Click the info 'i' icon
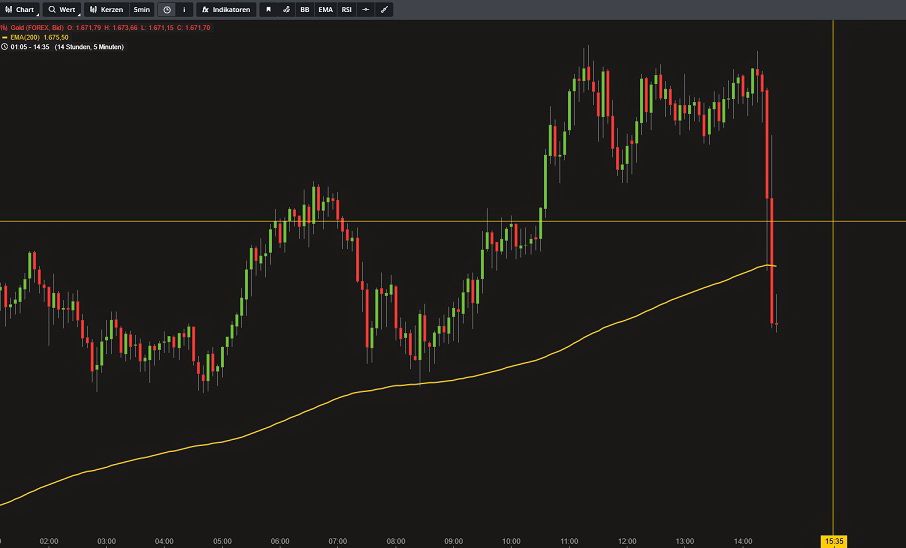This screenshot has width=906, height=548. [x=183, y=9]
